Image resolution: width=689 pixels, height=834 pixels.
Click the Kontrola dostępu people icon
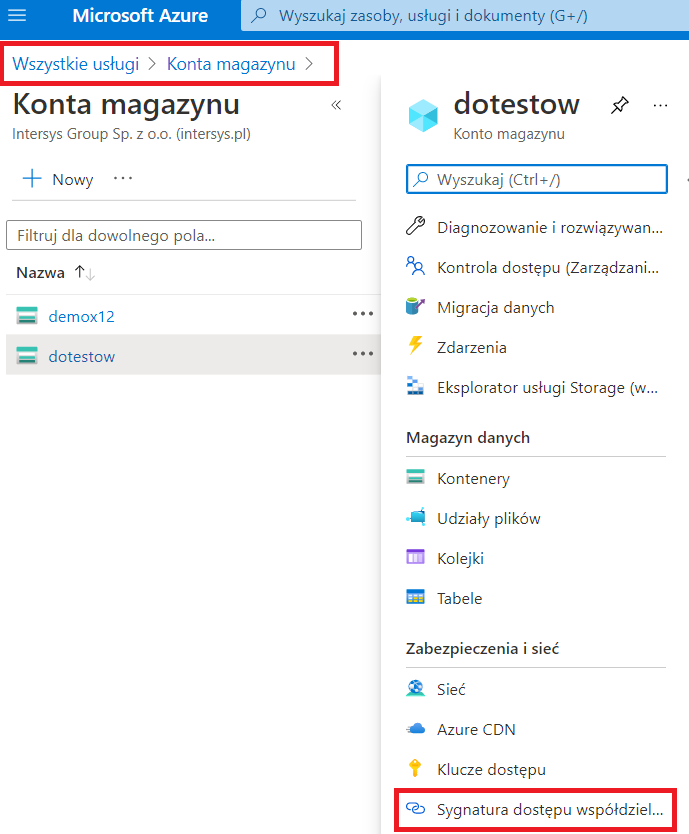[x=416, y=266]
